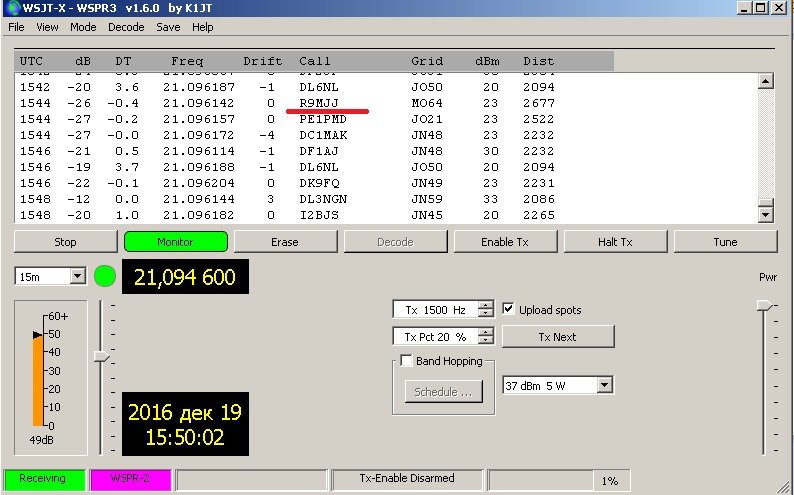Click the greyed-out Decode button
Screen dimensions: 794x495
[x=395, y=242]
